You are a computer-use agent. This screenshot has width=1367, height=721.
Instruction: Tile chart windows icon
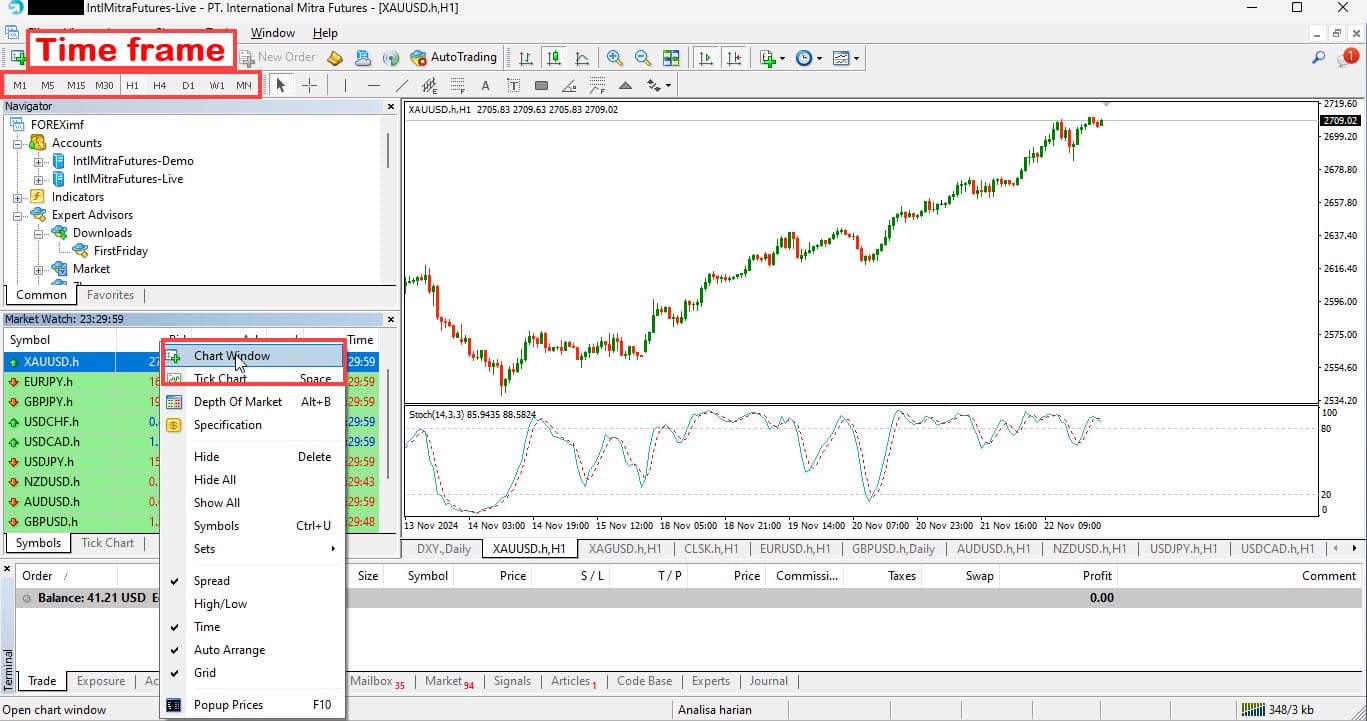[x=671, y=58]
